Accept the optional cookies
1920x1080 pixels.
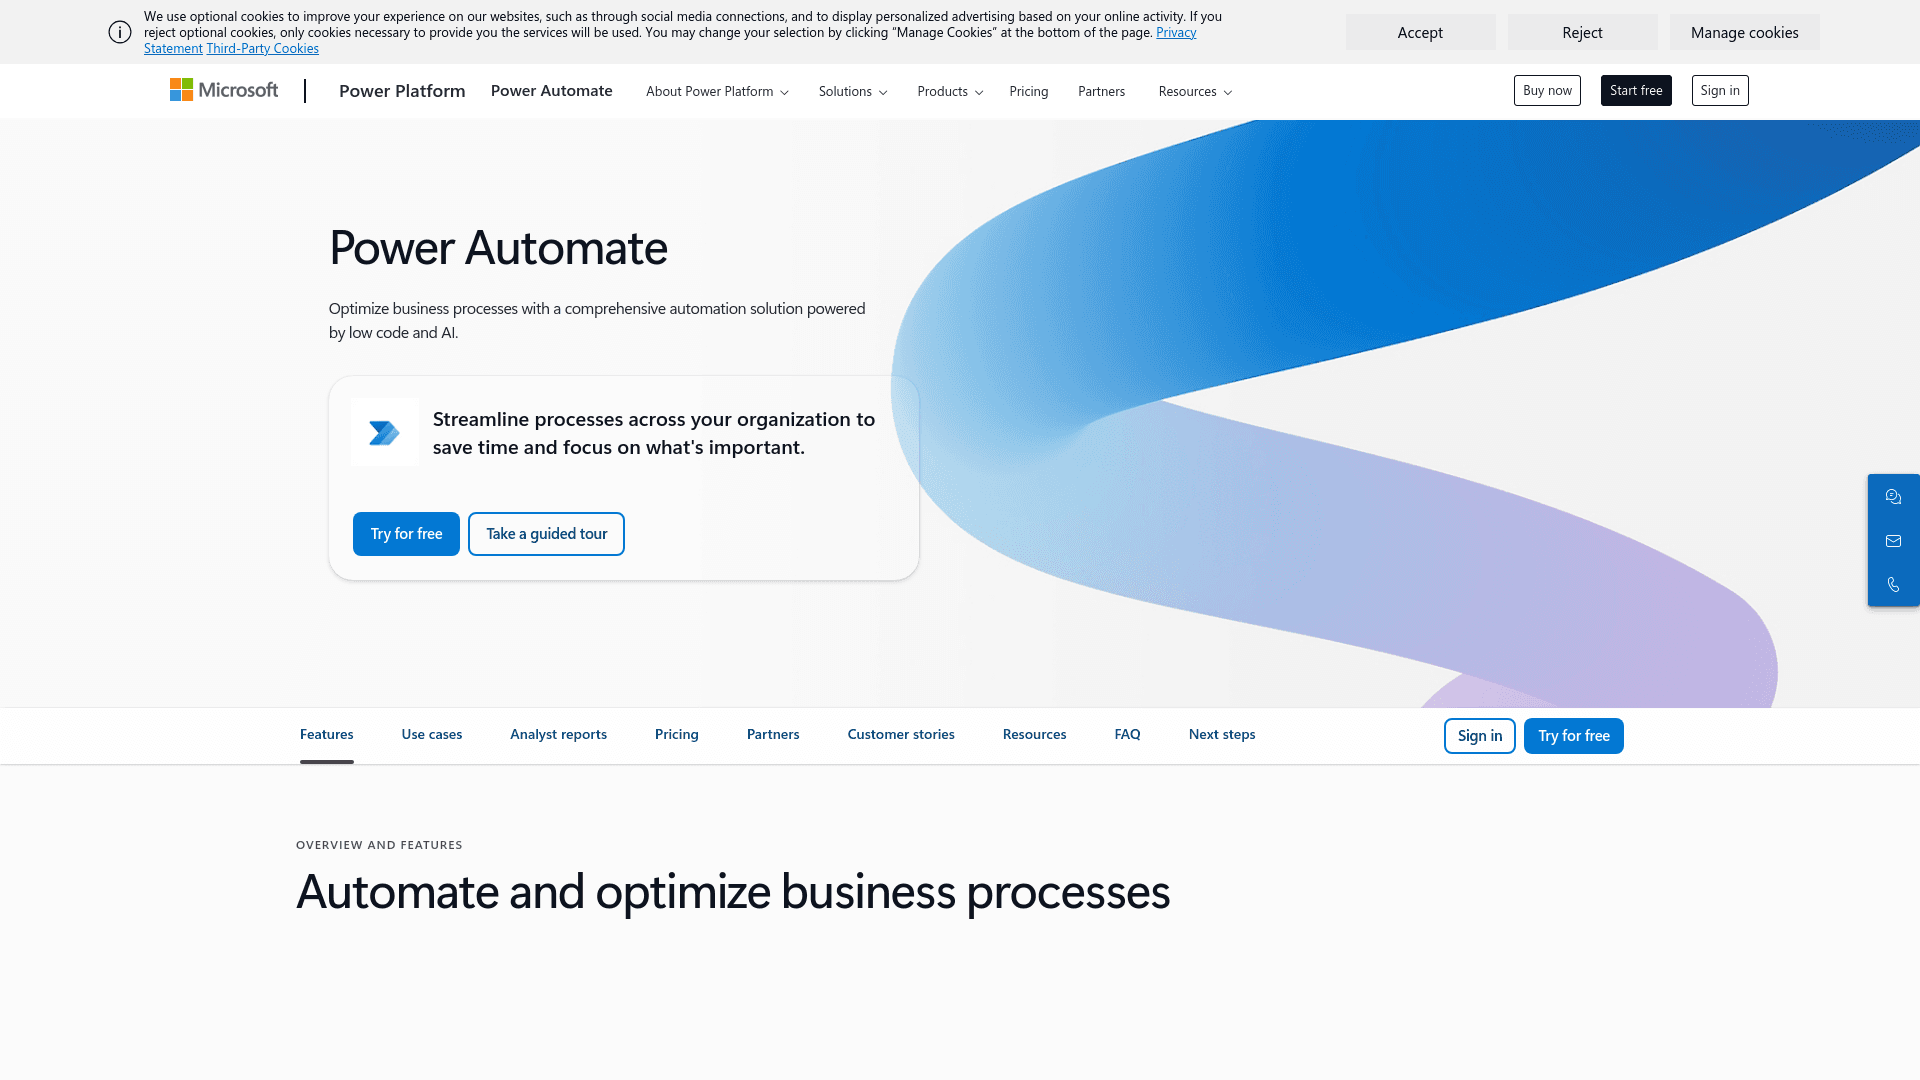[1420, 32]
